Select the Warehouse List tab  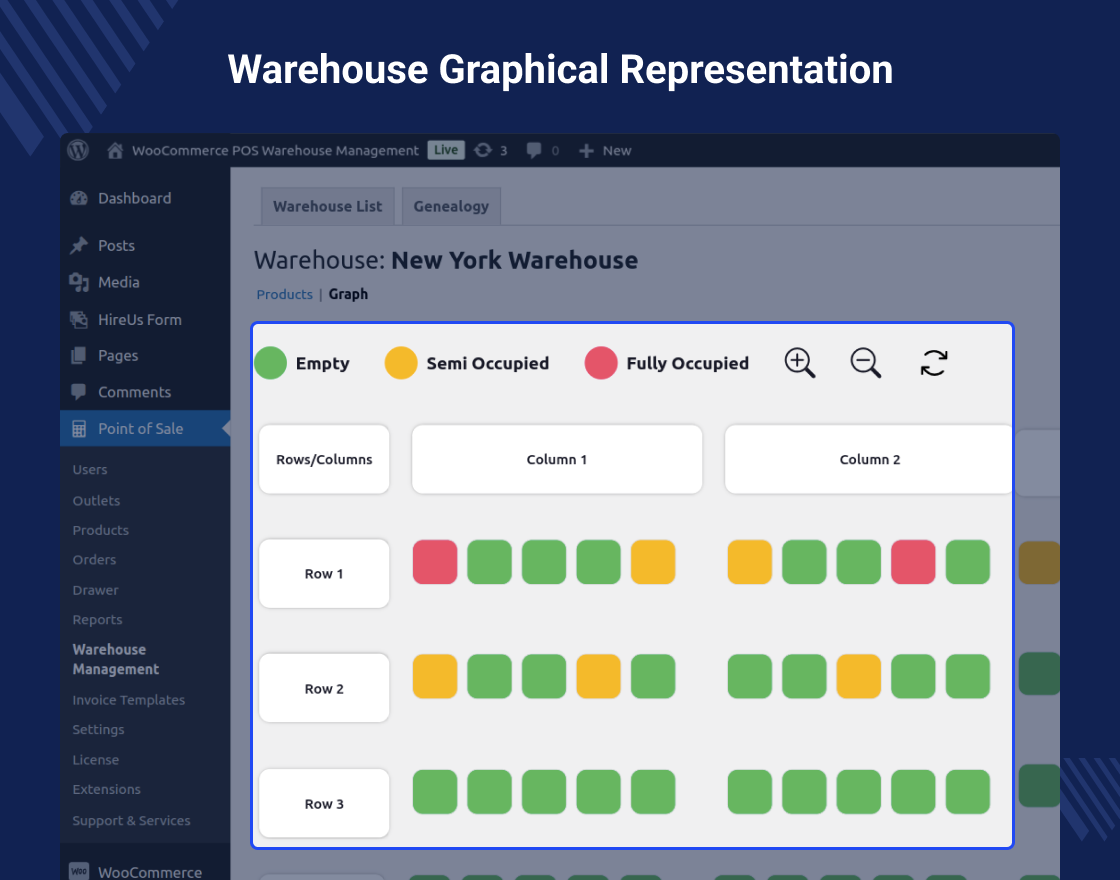pos(327,206)
